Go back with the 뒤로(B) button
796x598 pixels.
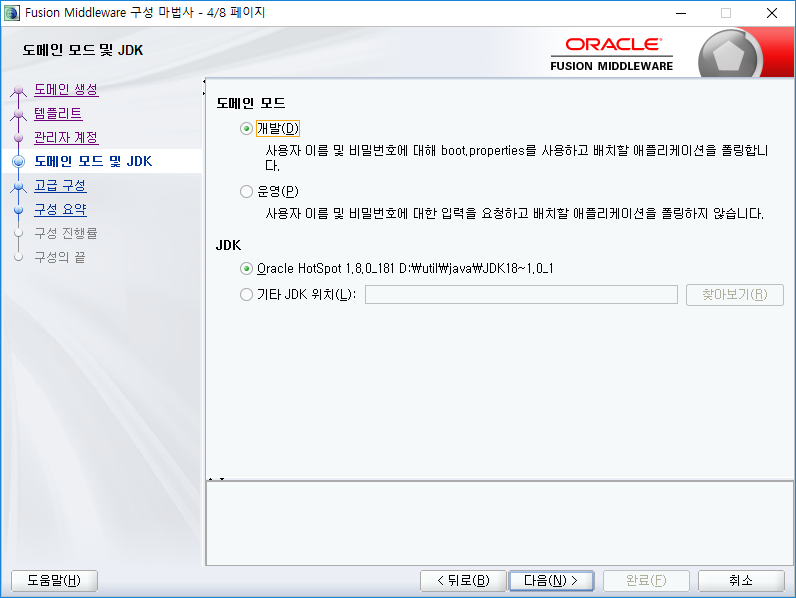coord(463,580)
